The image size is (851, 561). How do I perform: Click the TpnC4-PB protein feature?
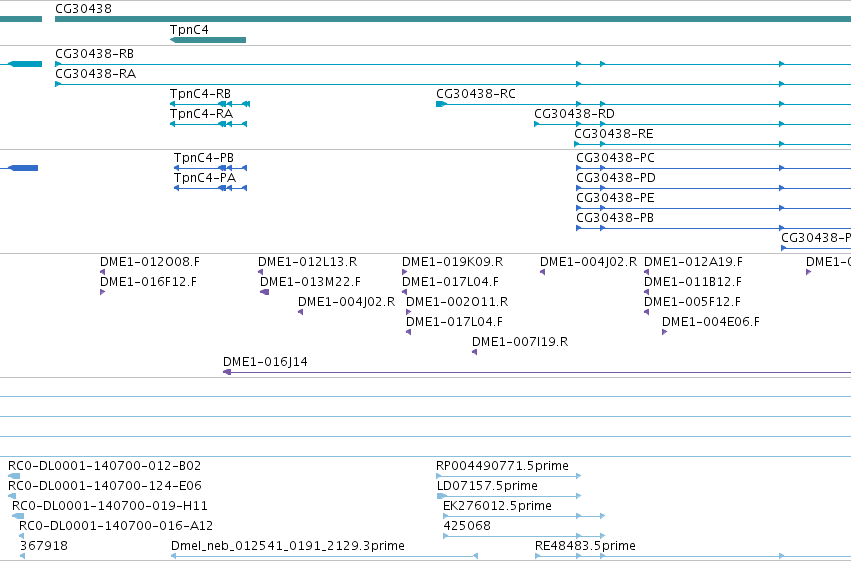point(211,168)
